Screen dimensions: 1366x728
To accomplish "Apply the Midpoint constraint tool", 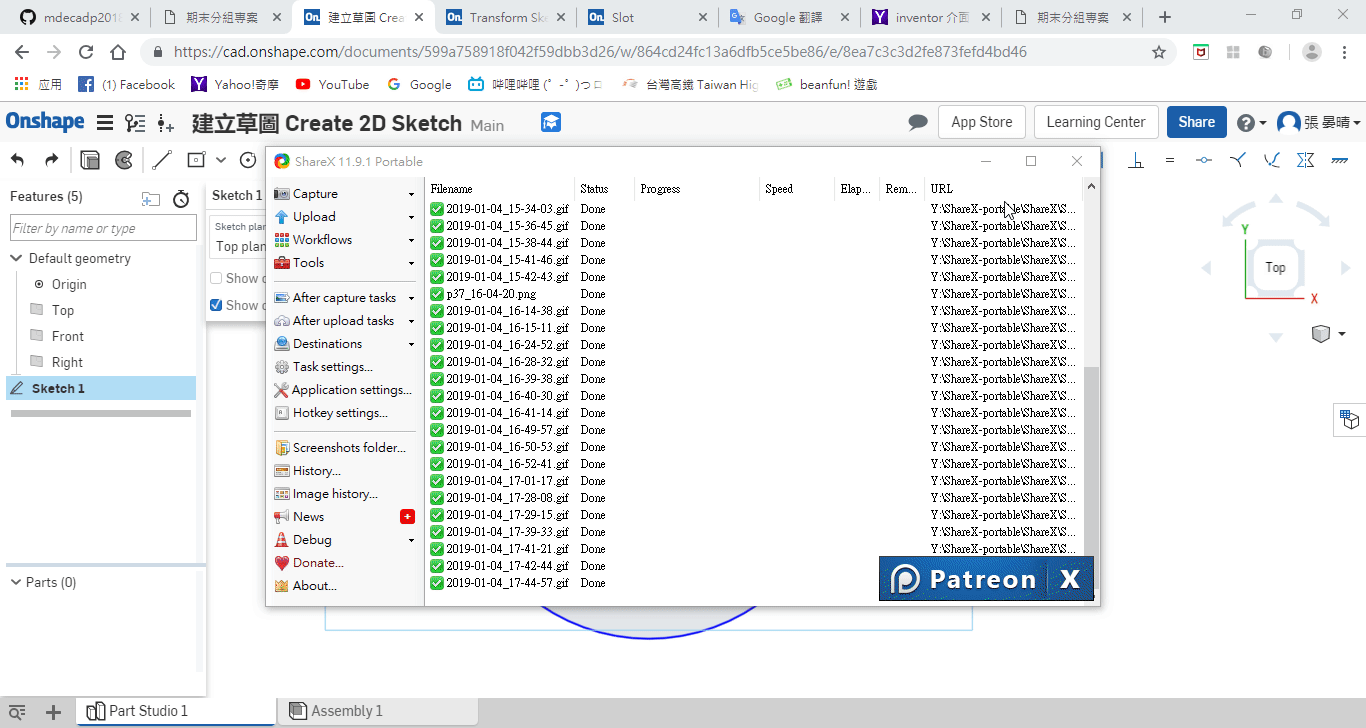I will point(1204,160).
